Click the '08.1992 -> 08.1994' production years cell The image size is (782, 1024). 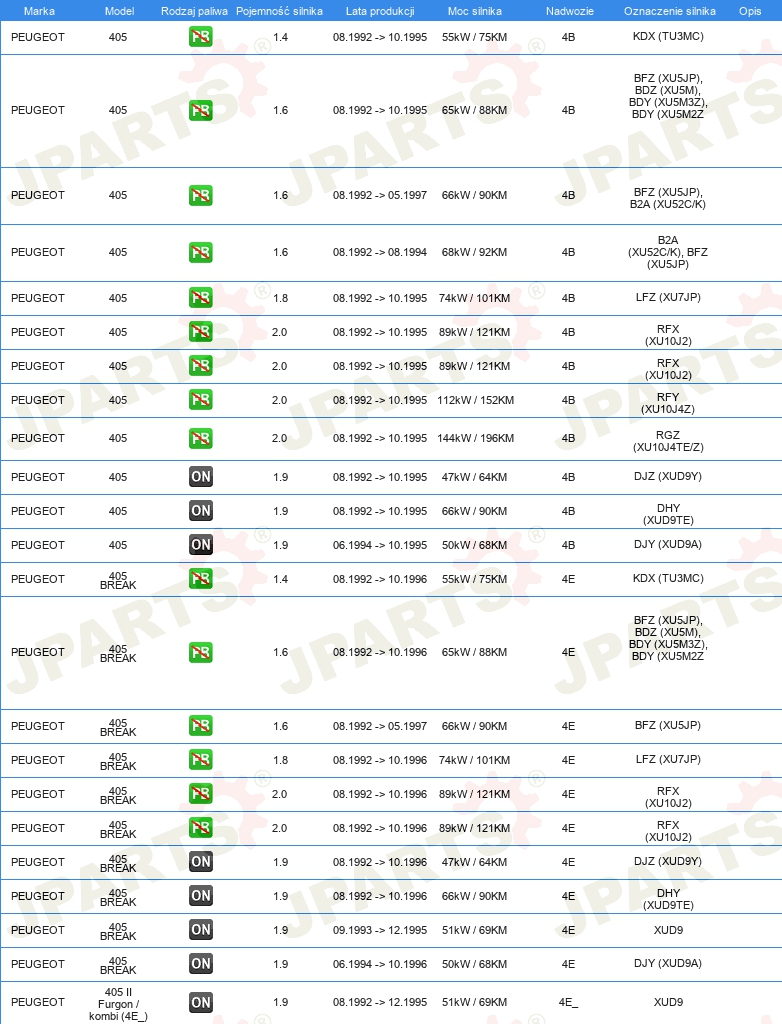[x=380, y=252]
